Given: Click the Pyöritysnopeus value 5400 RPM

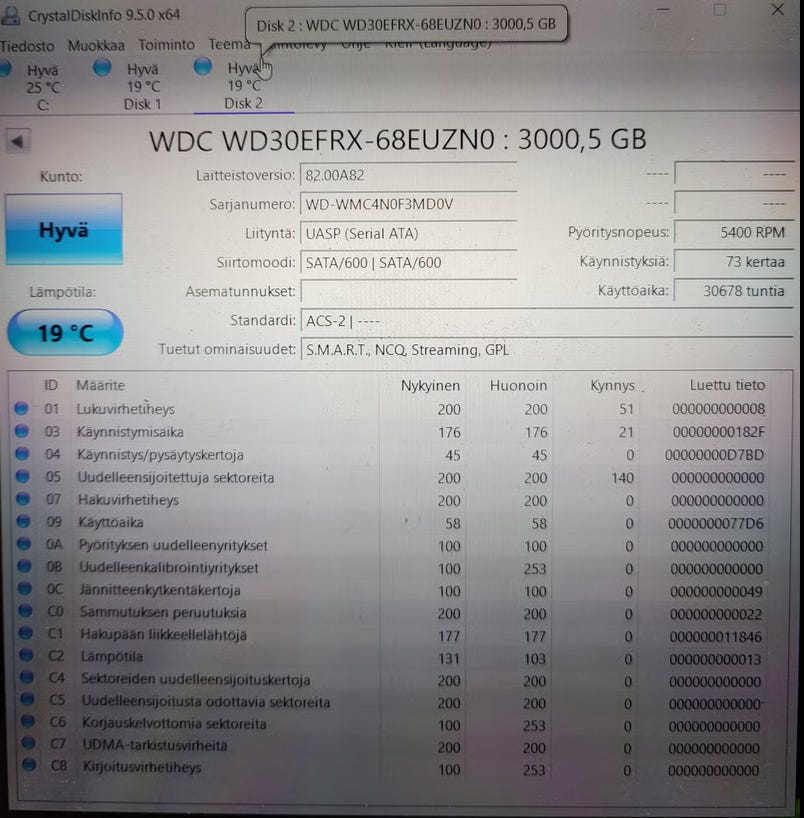Looking at the screenshot, I should click(x=734, y=233).
